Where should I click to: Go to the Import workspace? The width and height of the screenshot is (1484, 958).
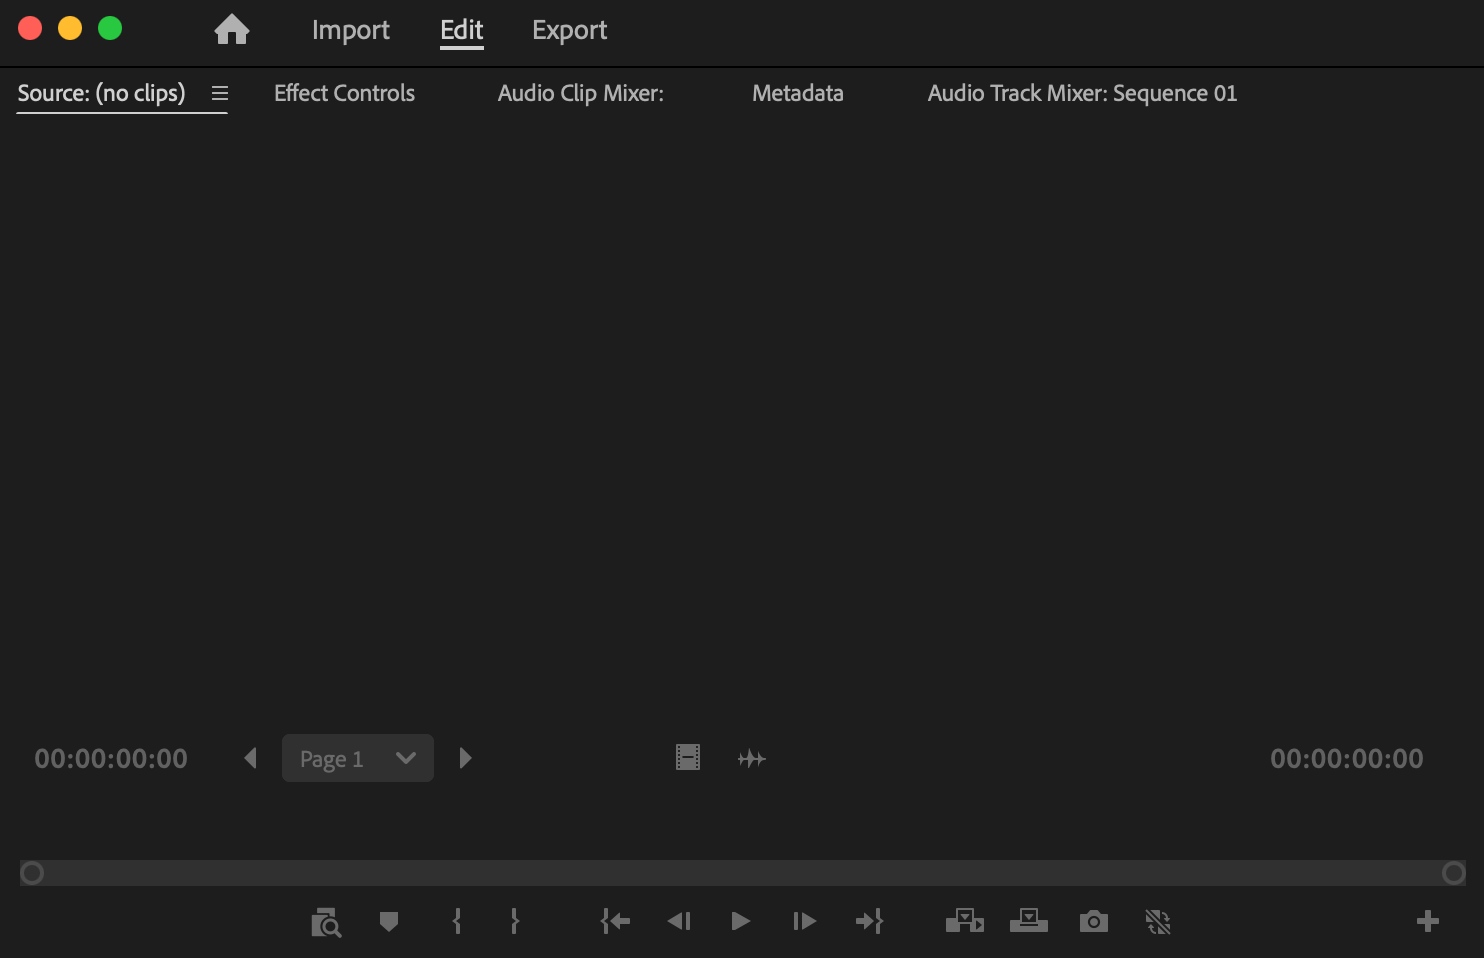(x=350, y=30)
